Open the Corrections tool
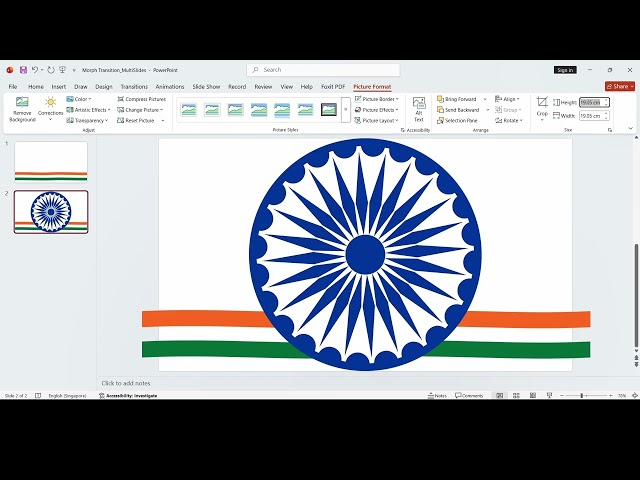 click(50, 109)
